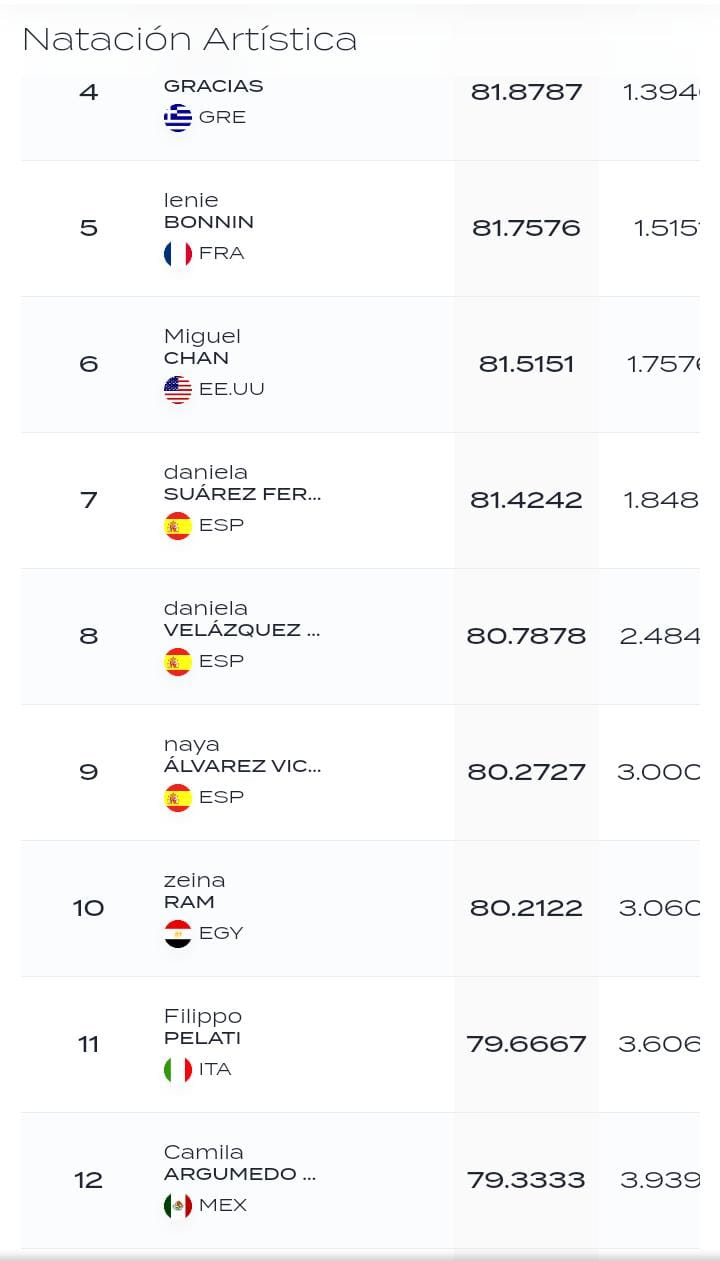Click the Greece flag icon
The height and width of the screenshot is (1261, 720).
tap(178, 117)
